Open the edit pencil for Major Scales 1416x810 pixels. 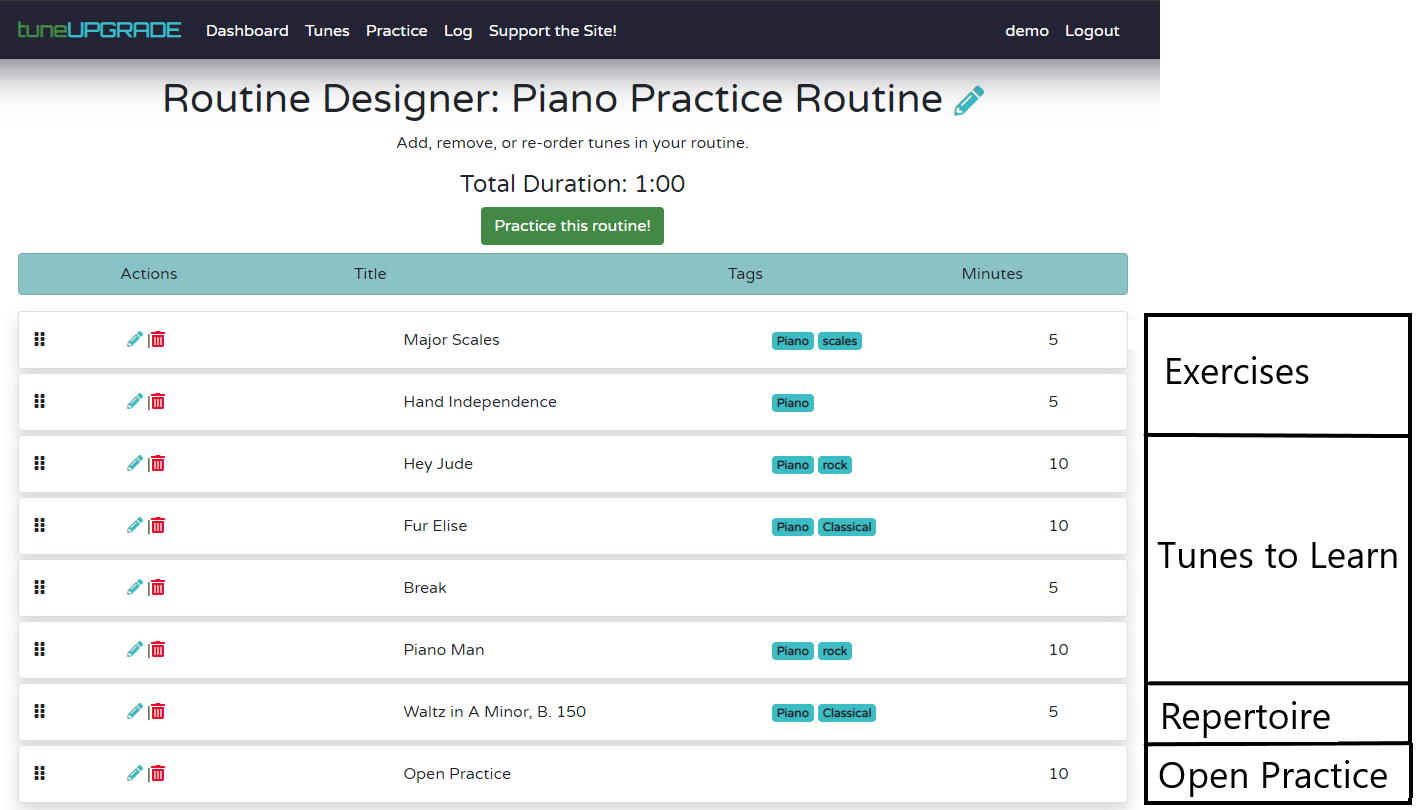click(x=135, y=339)
